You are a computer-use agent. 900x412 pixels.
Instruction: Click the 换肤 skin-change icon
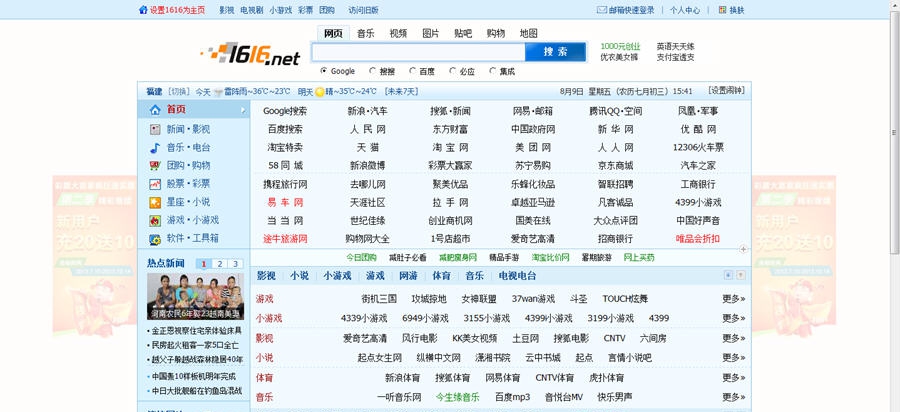(x=722, y=10)
